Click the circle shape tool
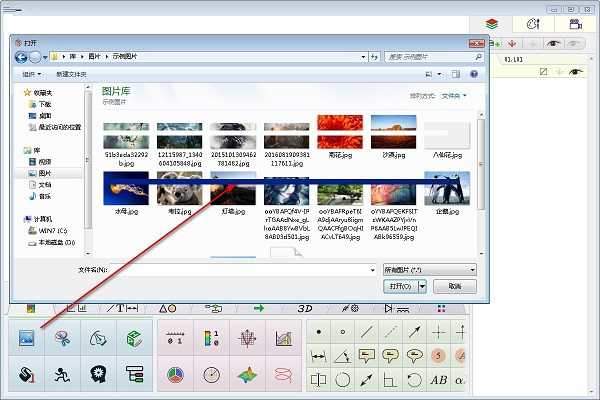Viewport: 600px width, 400px height. (343, 380)
